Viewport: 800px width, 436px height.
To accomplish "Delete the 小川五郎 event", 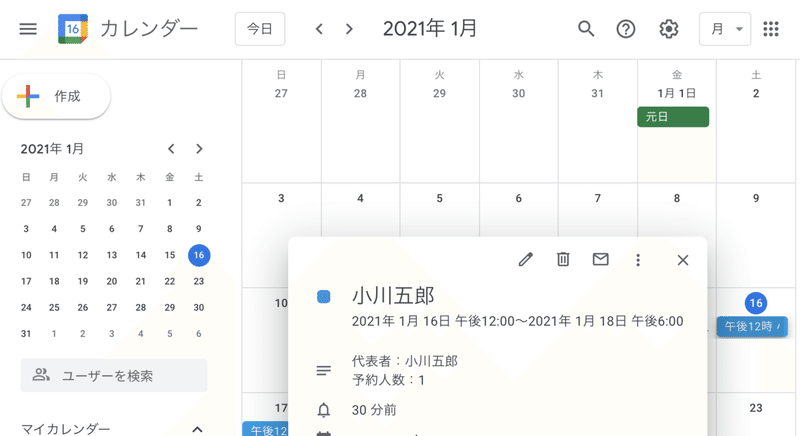I will (x=563, y=260).
